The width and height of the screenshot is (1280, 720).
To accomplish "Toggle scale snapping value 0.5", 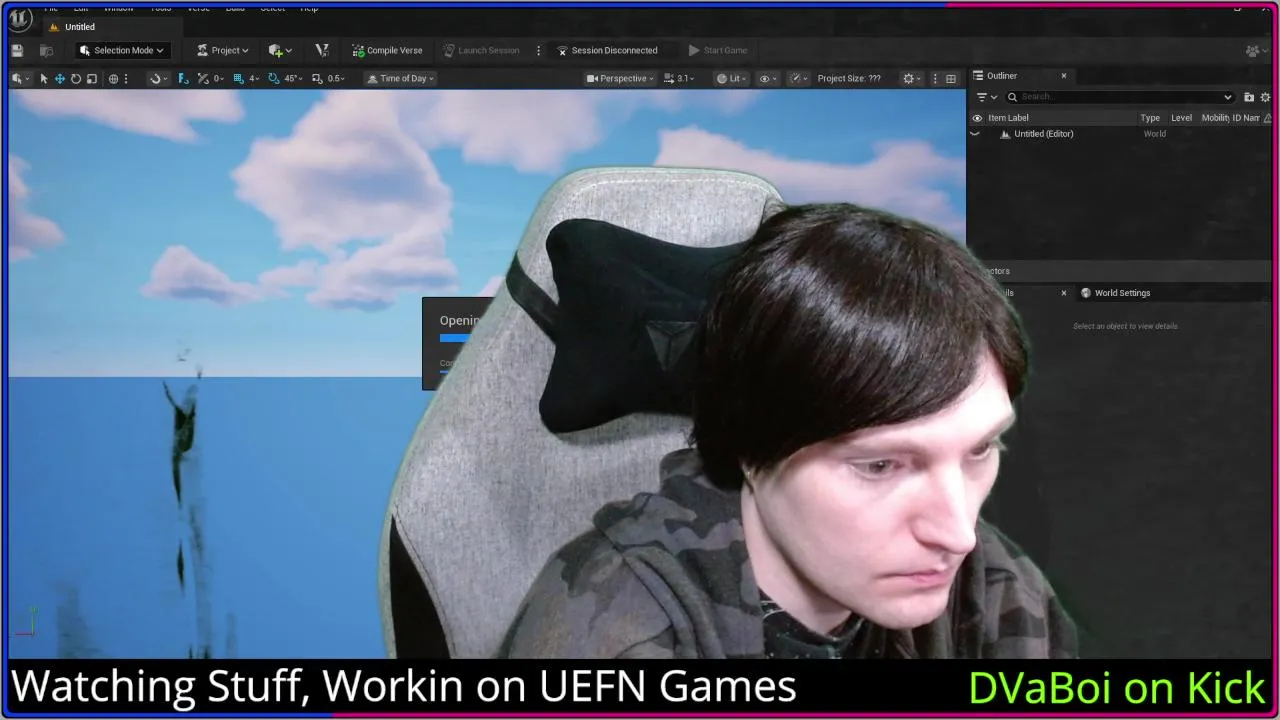I will point(329,78).
